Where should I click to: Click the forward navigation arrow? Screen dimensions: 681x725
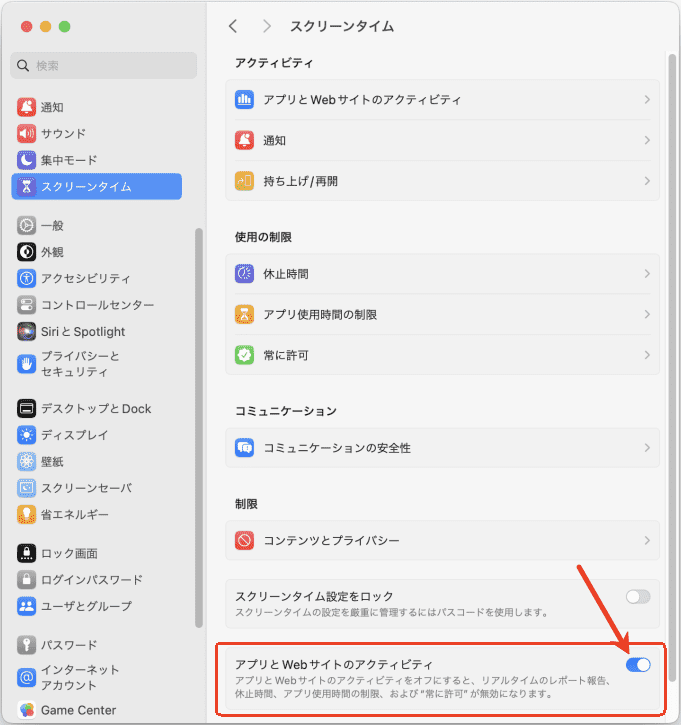tap(266, 26)
